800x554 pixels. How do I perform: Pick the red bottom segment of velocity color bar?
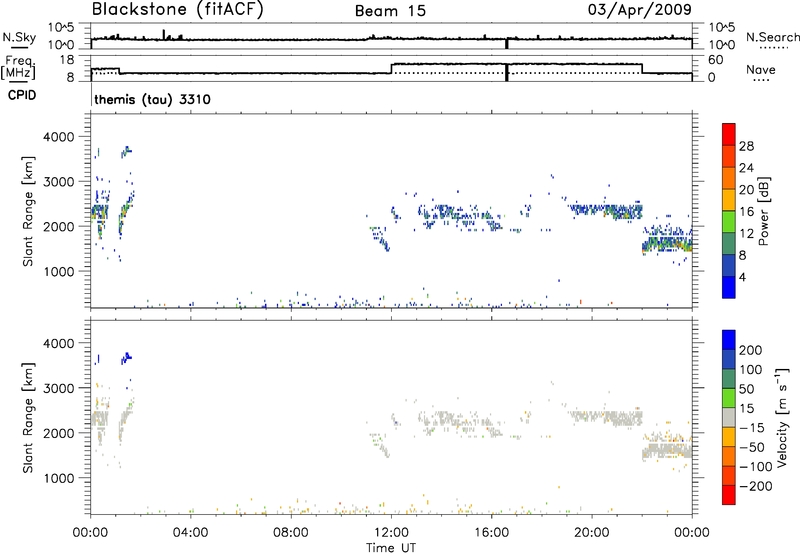(x=729, y=495)
